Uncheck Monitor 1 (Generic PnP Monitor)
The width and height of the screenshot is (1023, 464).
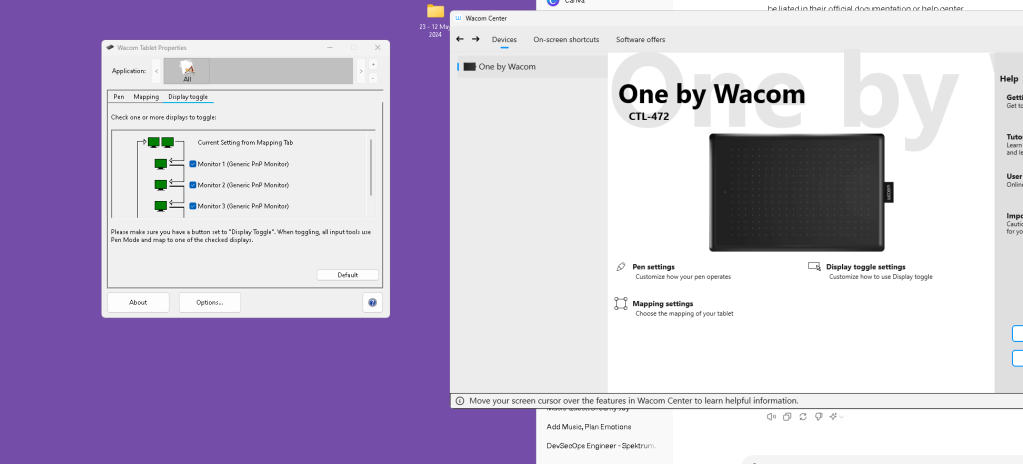point(192,164)
